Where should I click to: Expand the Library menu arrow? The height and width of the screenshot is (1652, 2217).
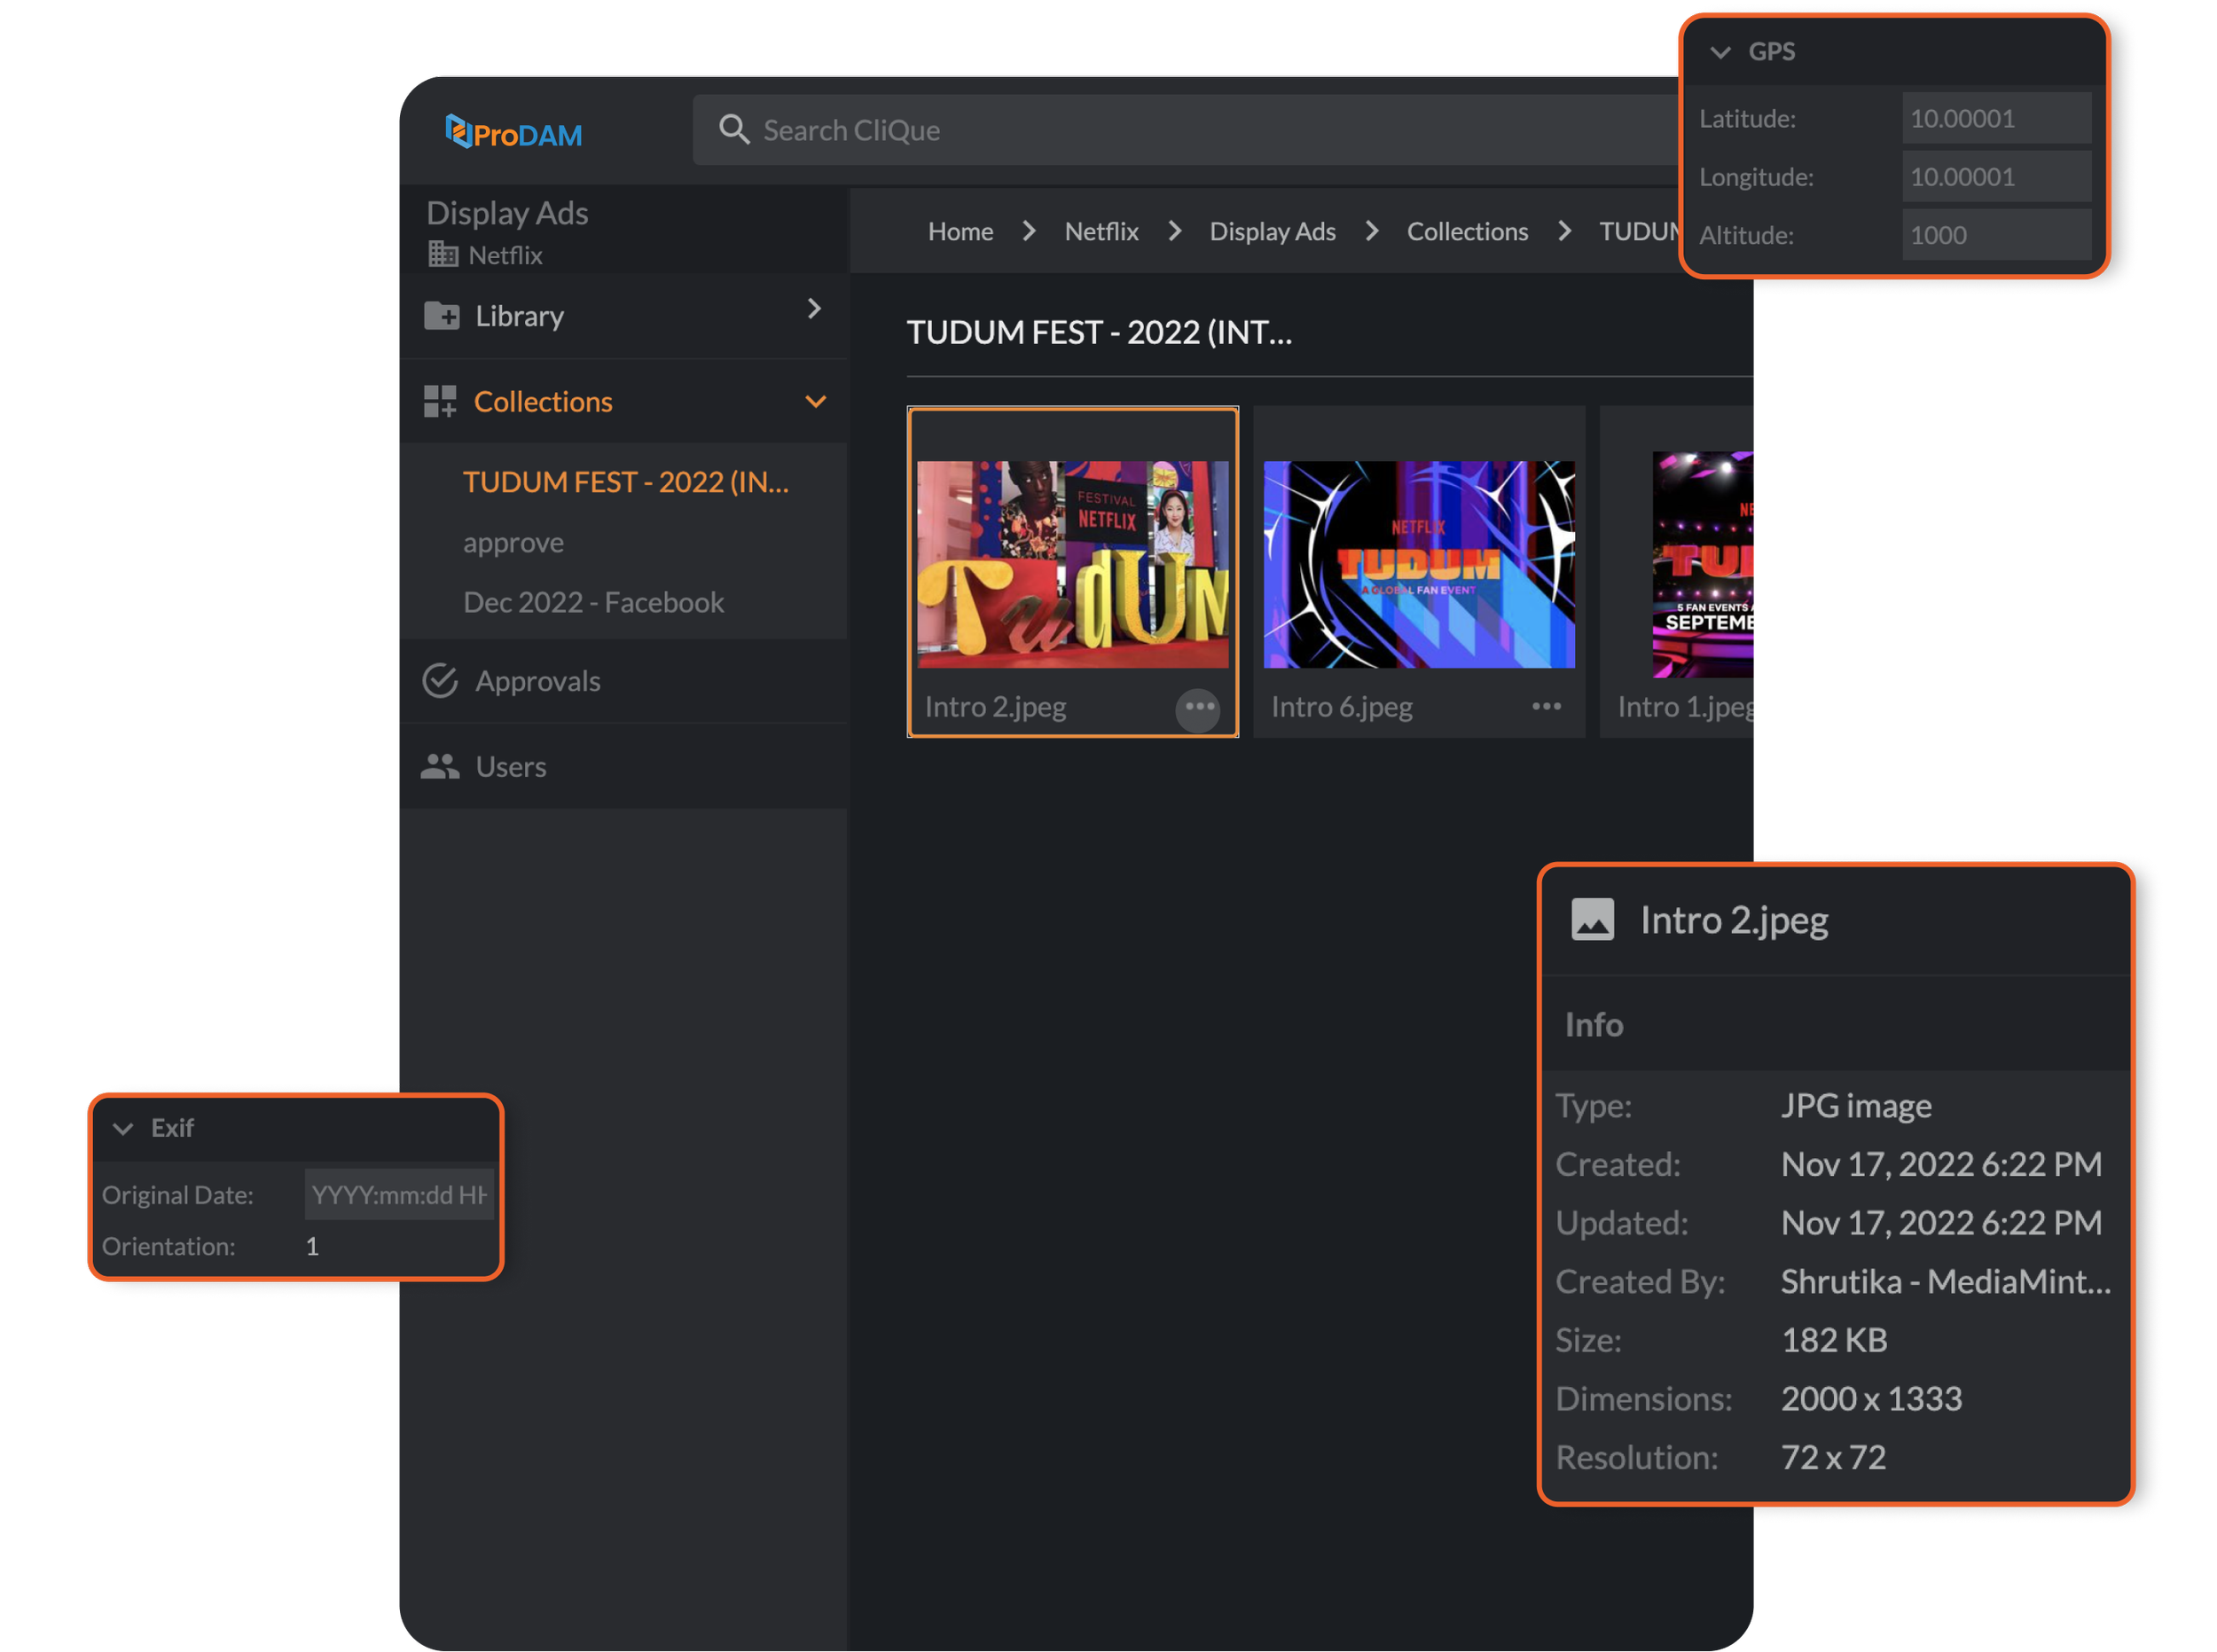(x=814, y=309)
